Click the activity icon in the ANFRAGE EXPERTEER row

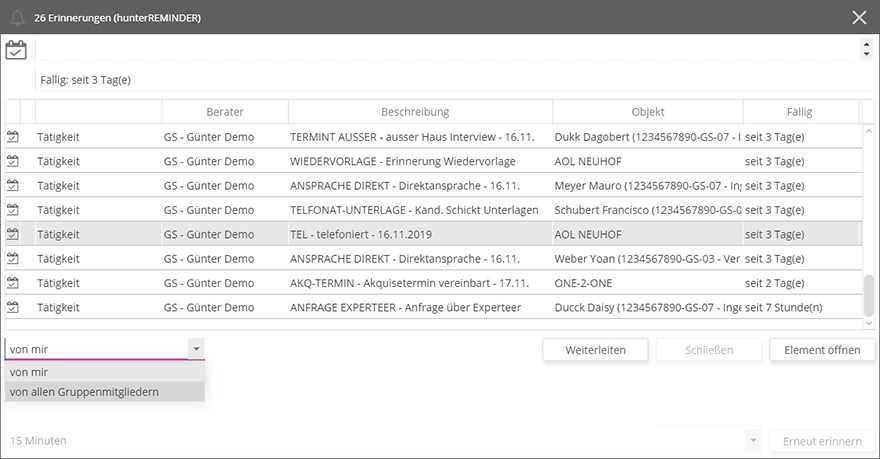[12, 307]
